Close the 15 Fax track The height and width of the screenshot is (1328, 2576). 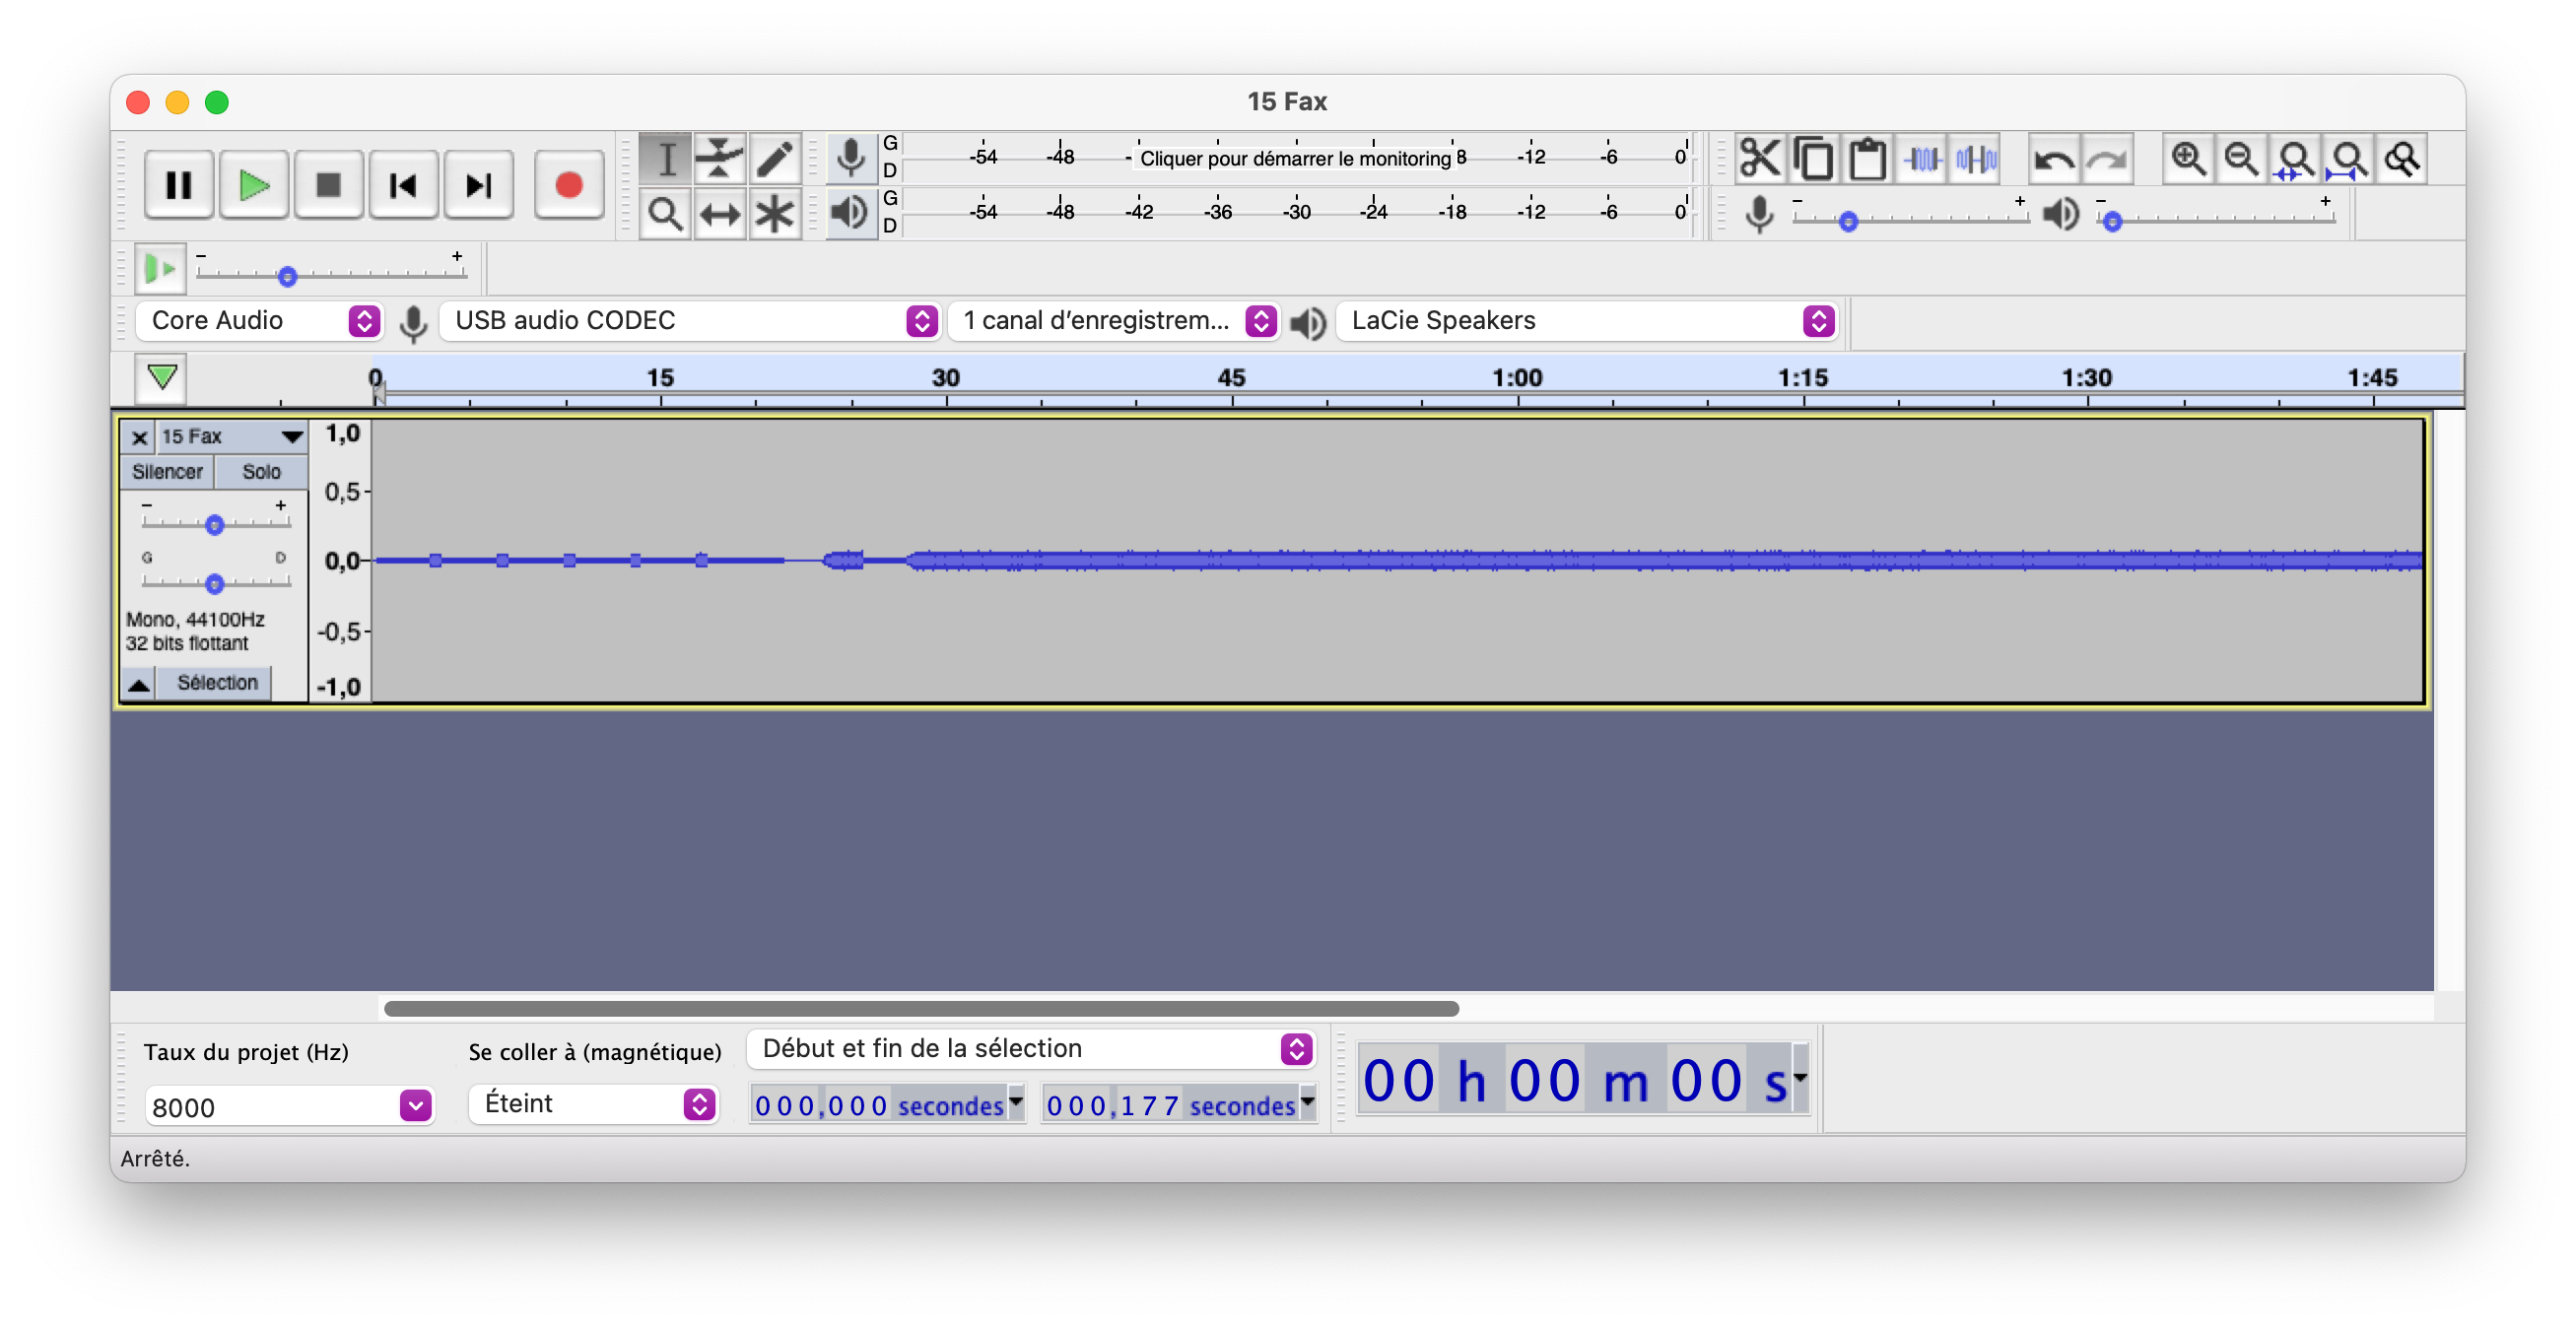pyautogui.click(x=139, y=437)
